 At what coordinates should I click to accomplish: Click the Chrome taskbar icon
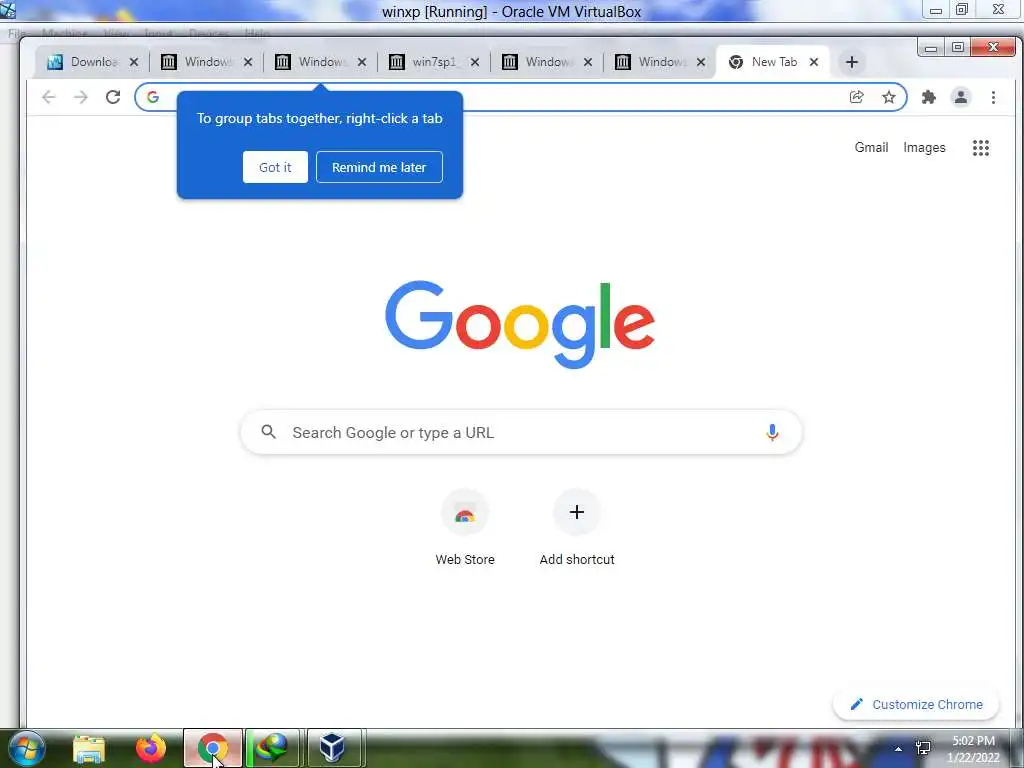[x=213, y=748]
